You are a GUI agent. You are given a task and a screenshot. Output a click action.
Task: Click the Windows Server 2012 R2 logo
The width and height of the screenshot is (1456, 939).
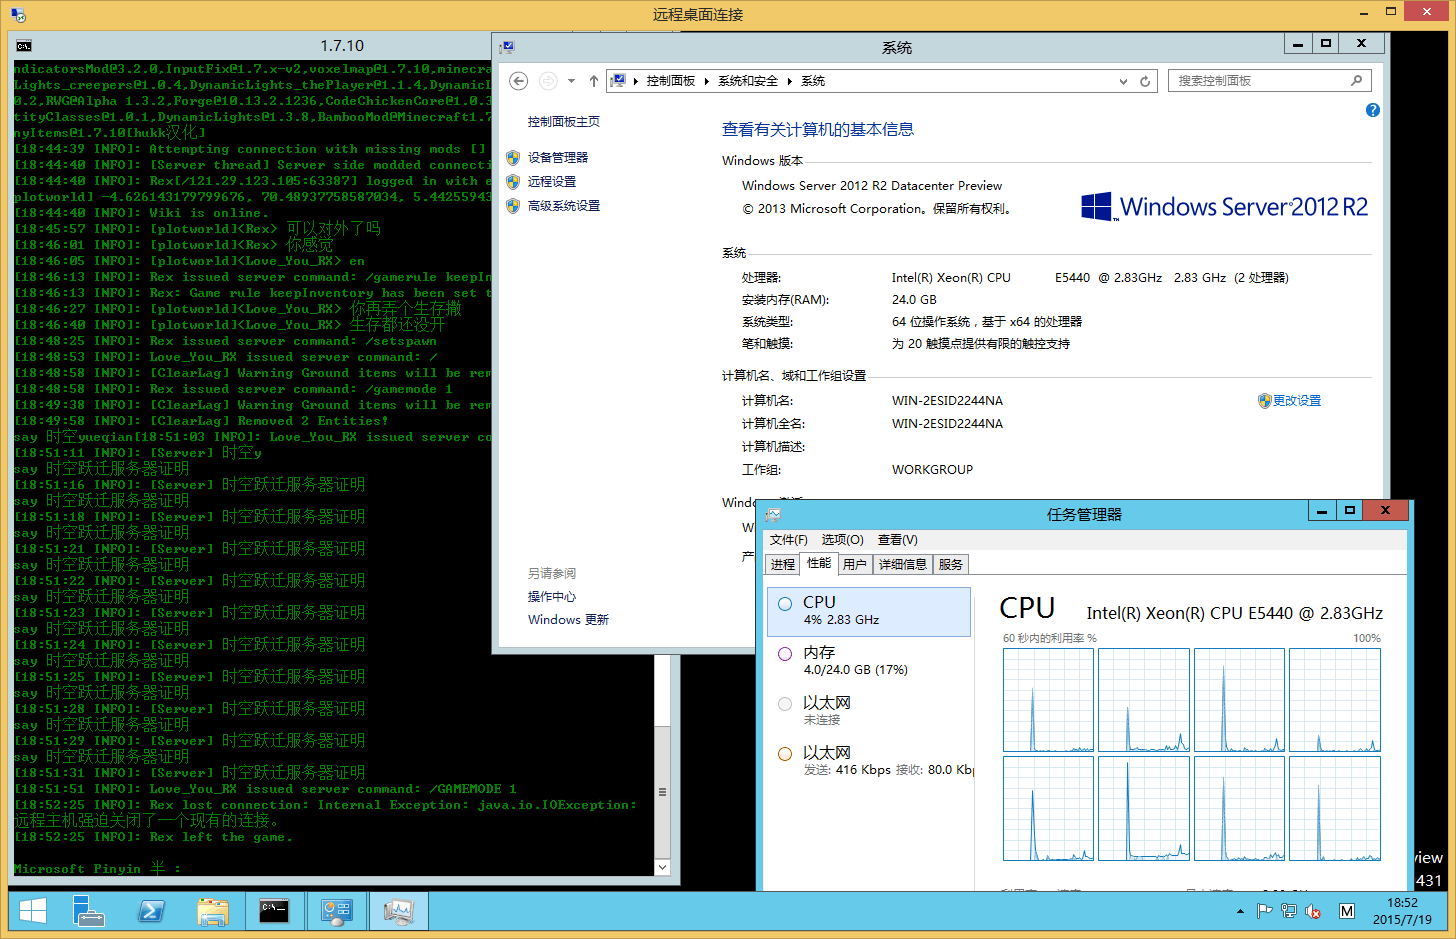(x=1224, y=206)
